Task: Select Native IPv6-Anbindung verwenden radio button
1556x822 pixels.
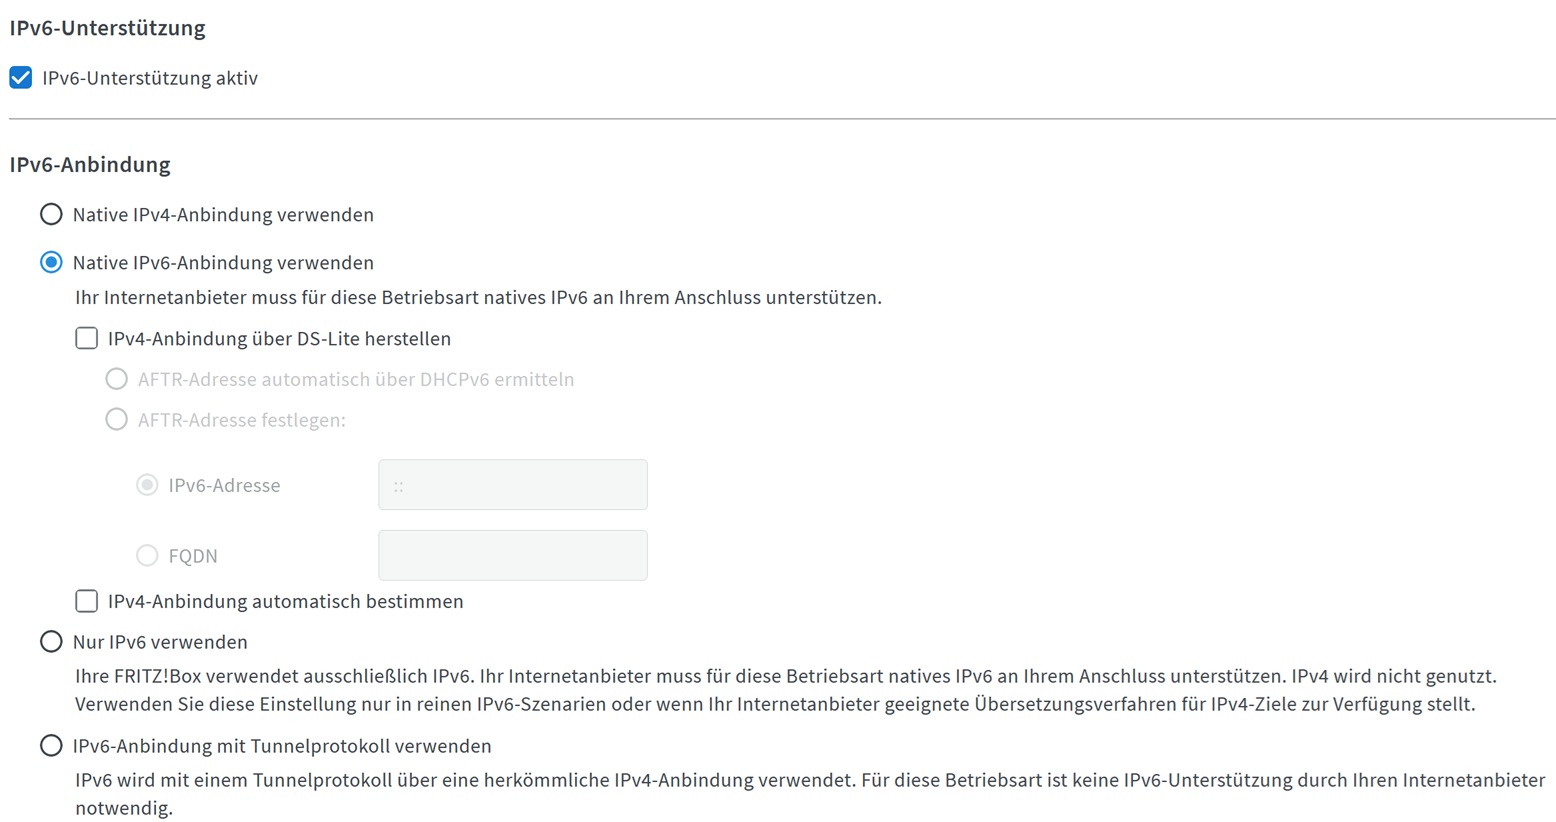Action: point(51,262)
